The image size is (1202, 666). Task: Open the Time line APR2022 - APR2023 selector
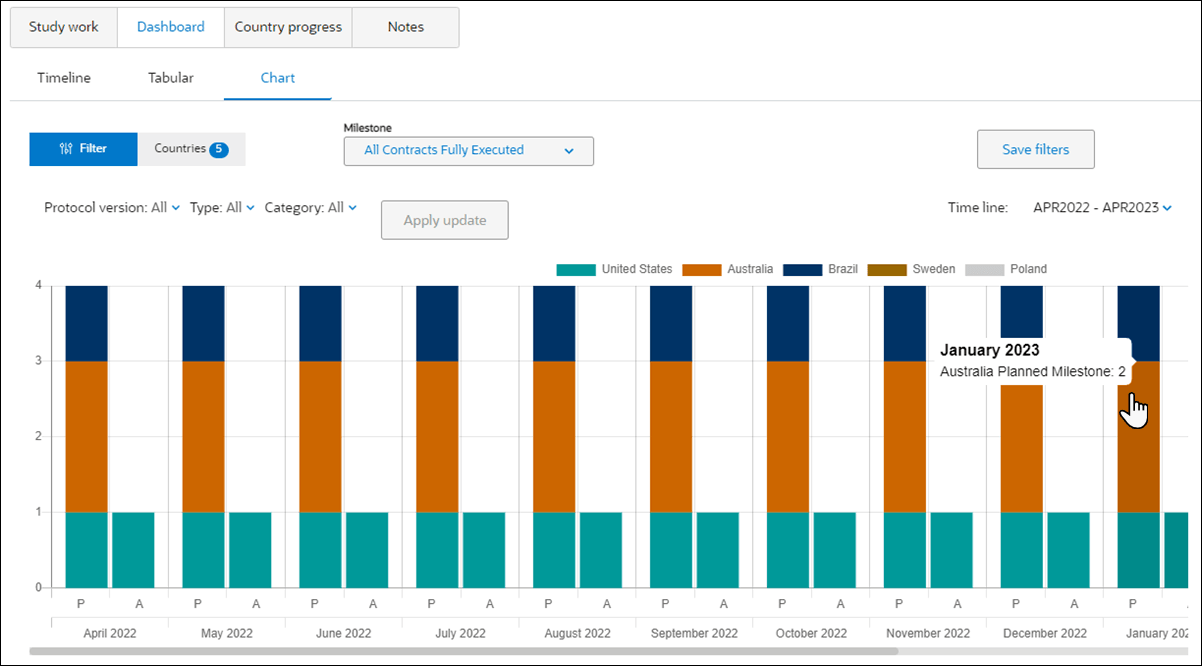pyautogui.click(x=1099, y=207)
